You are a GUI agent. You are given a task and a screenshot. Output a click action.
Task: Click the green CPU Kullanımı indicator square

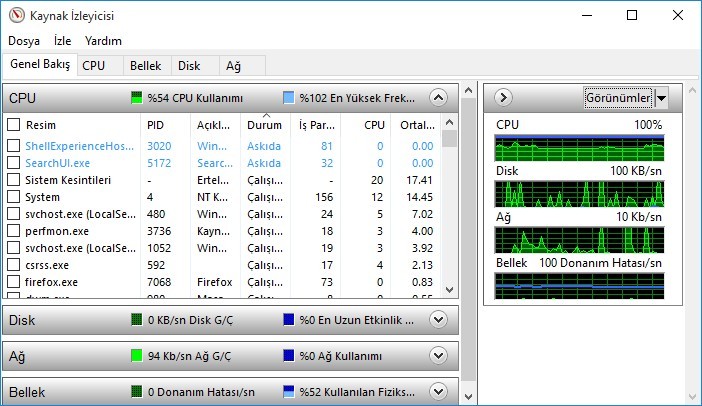pyautogui.click(x=137, y=98)
